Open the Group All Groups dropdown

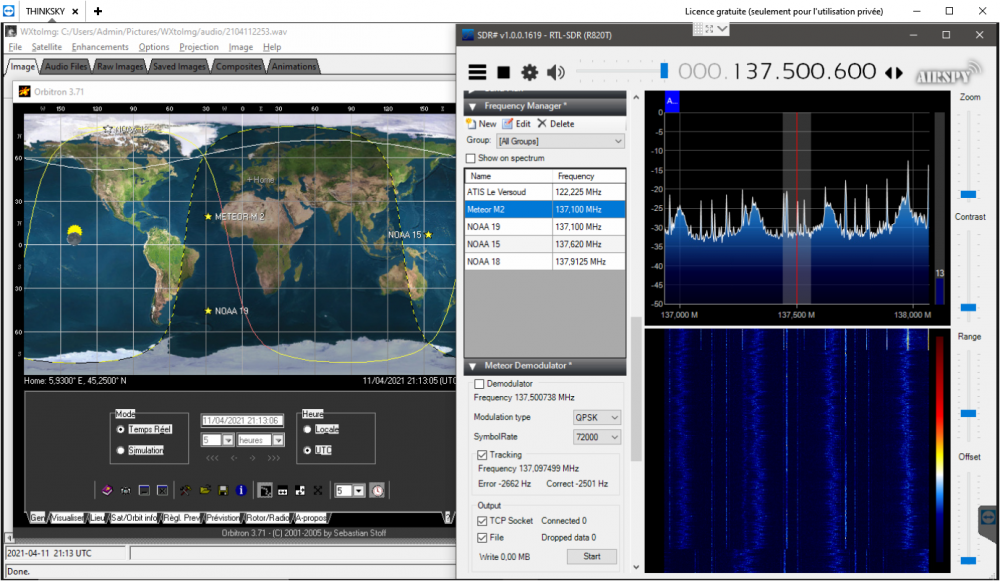(x=560, y=141)
